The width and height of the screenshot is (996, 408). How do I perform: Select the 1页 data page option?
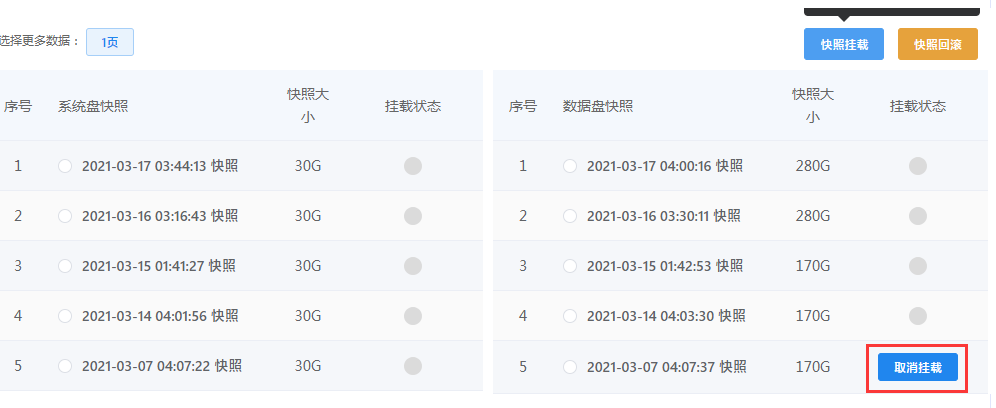[110, 42]
